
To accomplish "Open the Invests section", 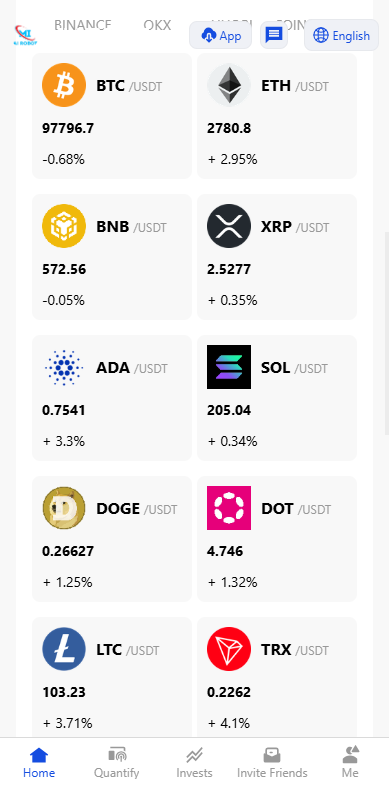I will [x=194, y=762].
